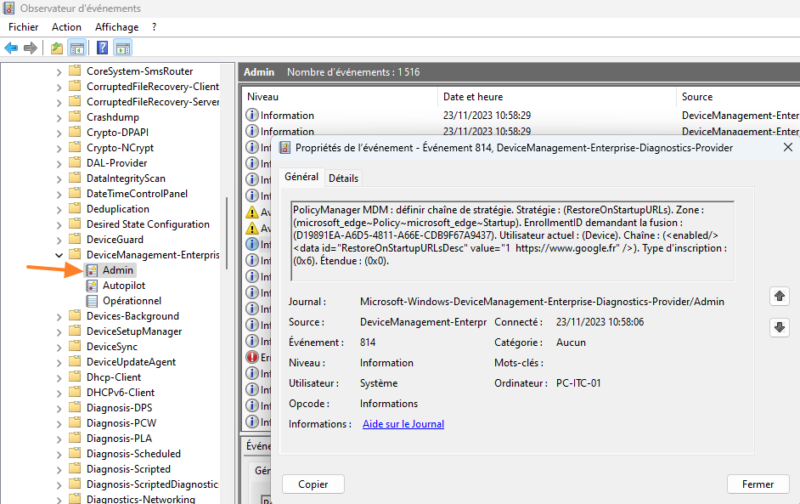This screenshot has width=800, height=504.
Task: Show previous event with the up arrow
Action: coord(780,297)
